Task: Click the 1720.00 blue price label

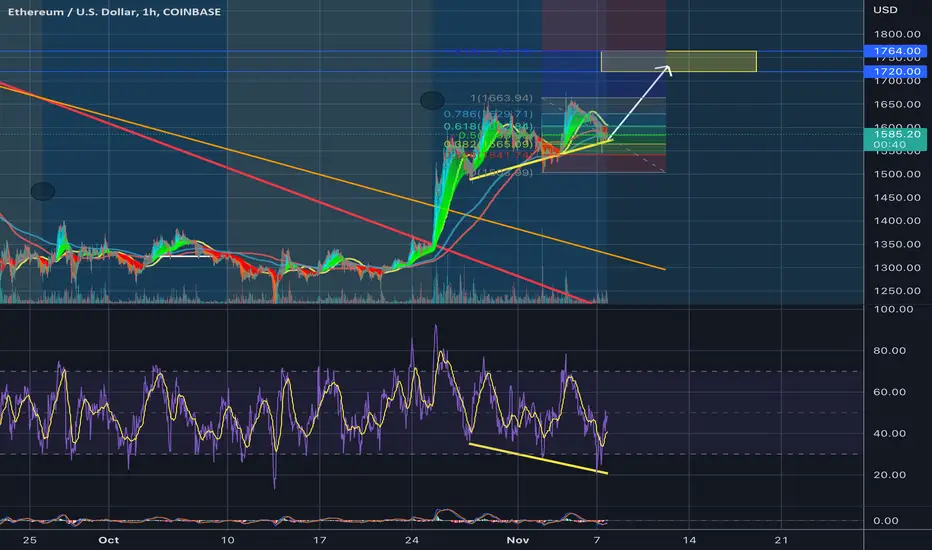Action: (x=895, y=71)
